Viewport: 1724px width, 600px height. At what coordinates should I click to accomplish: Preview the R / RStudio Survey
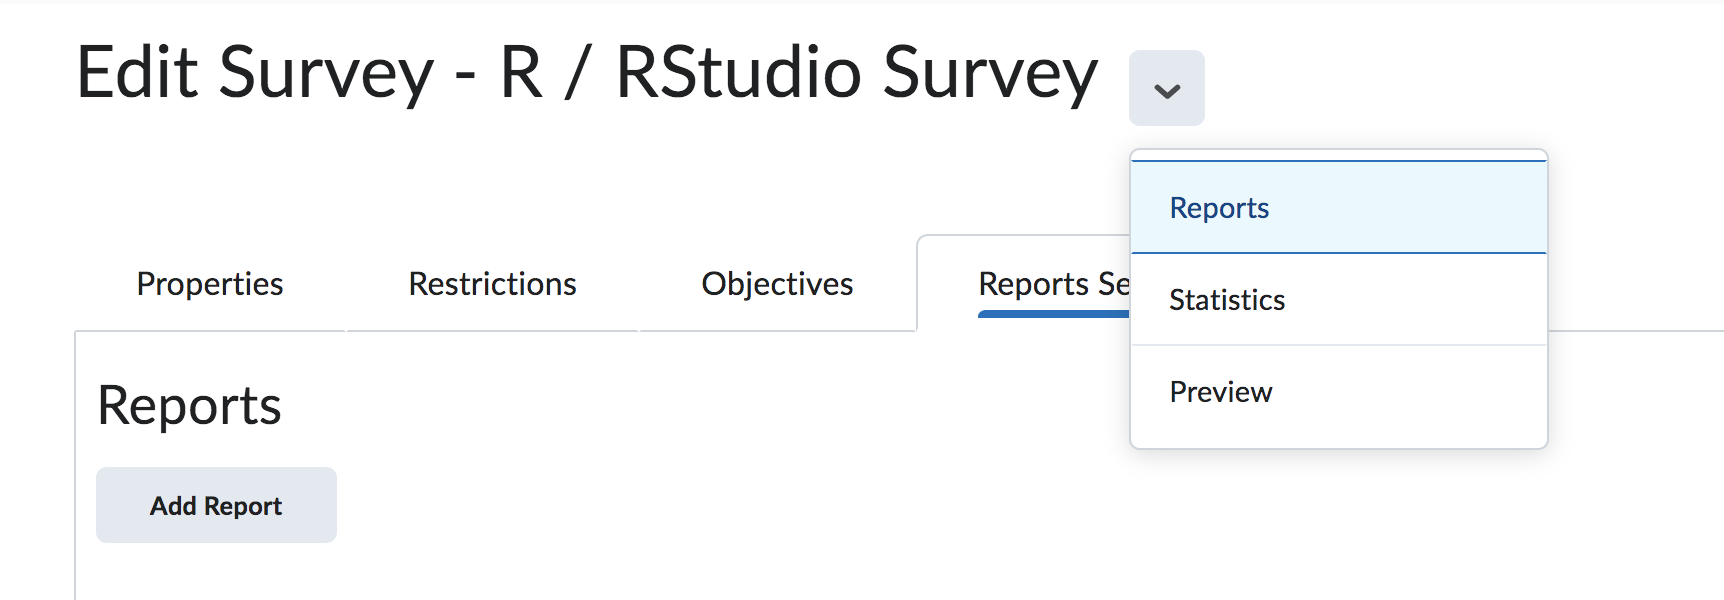(x=1220, y=392)
